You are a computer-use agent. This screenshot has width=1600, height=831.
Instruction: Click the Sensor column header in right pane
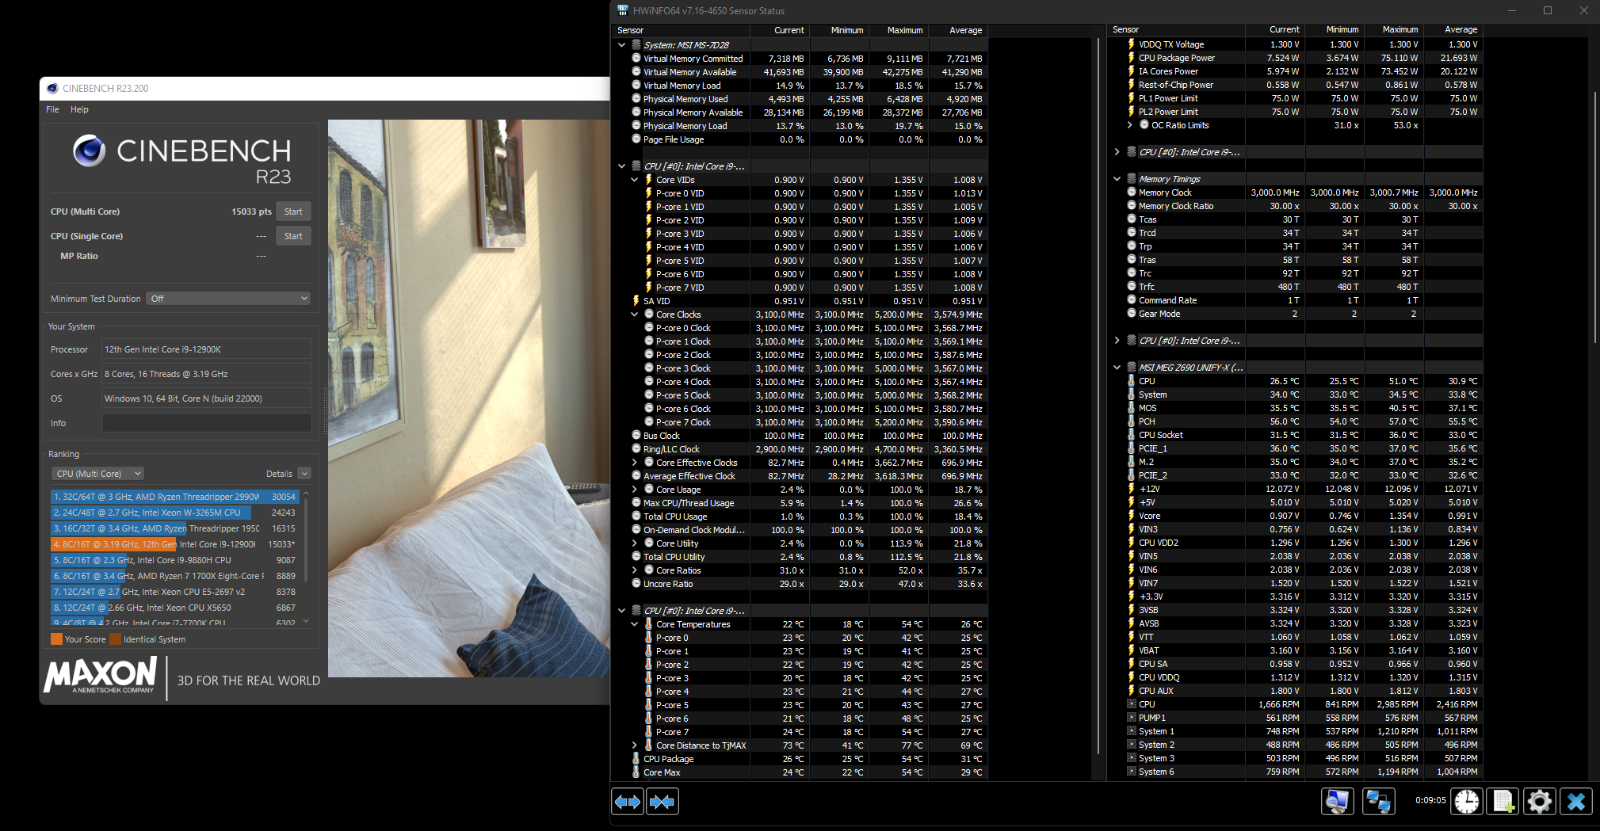coord(1126,30)
